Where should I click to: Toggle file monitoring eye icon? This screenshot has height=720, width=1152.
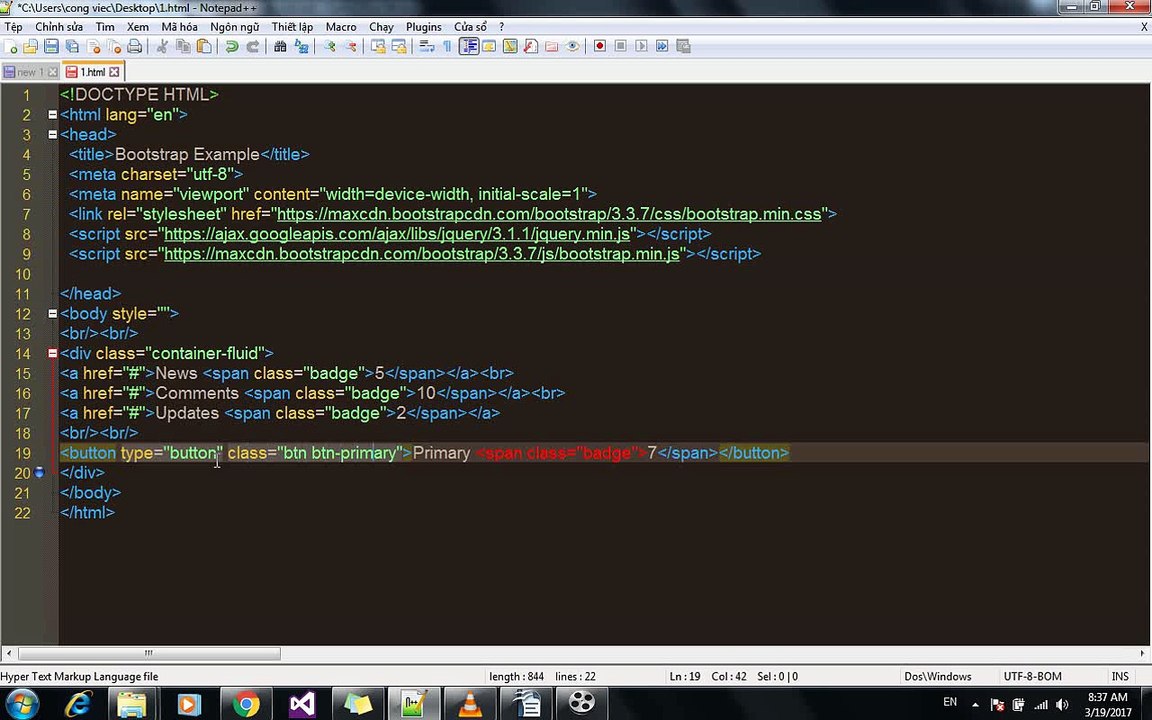point(572,46)
